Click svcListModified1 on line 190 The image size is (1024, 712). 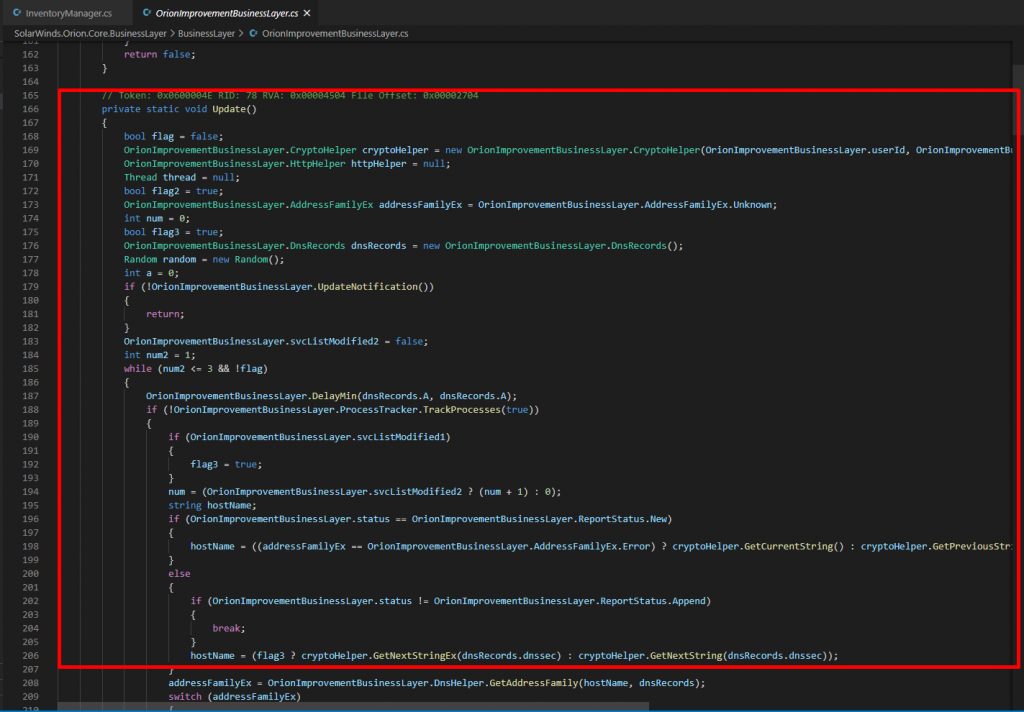(401, 437)
